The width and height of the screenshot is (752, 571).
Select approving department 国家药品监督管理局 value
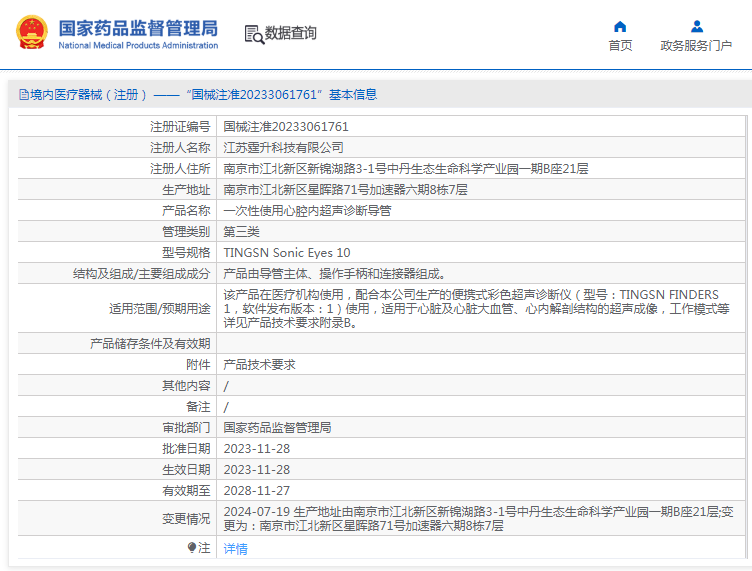[277, 428]
